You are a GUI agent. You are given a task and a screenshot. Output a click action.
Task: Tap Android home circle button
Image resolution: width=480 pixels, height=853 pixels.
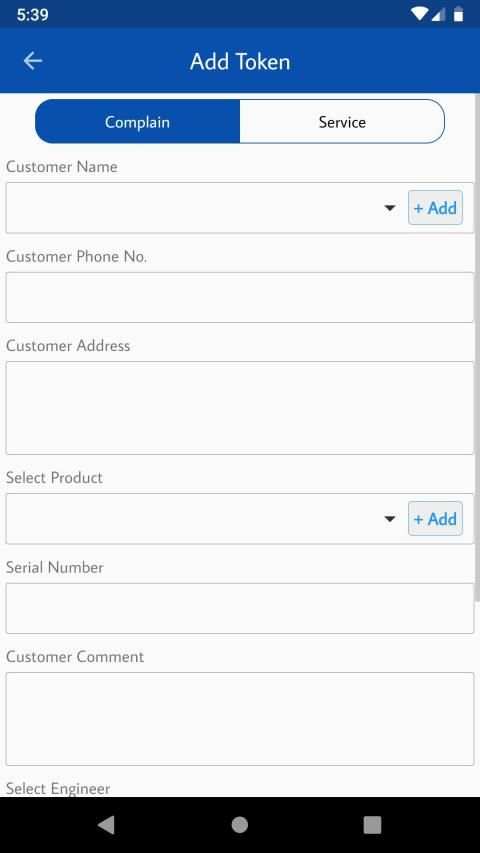tap(239, 825)
